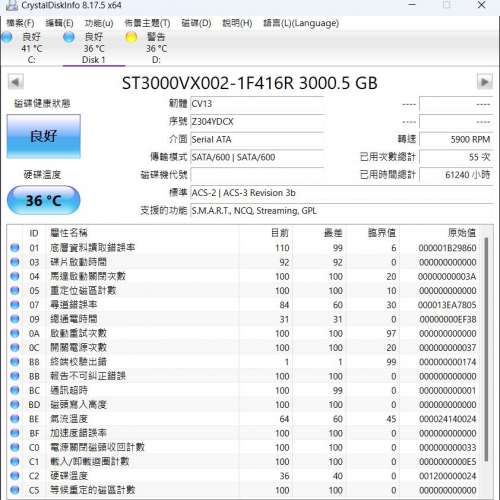Open the 檔案(F) menu
The height and width of the screenshot is (500, 500).
tap(20, 23)
